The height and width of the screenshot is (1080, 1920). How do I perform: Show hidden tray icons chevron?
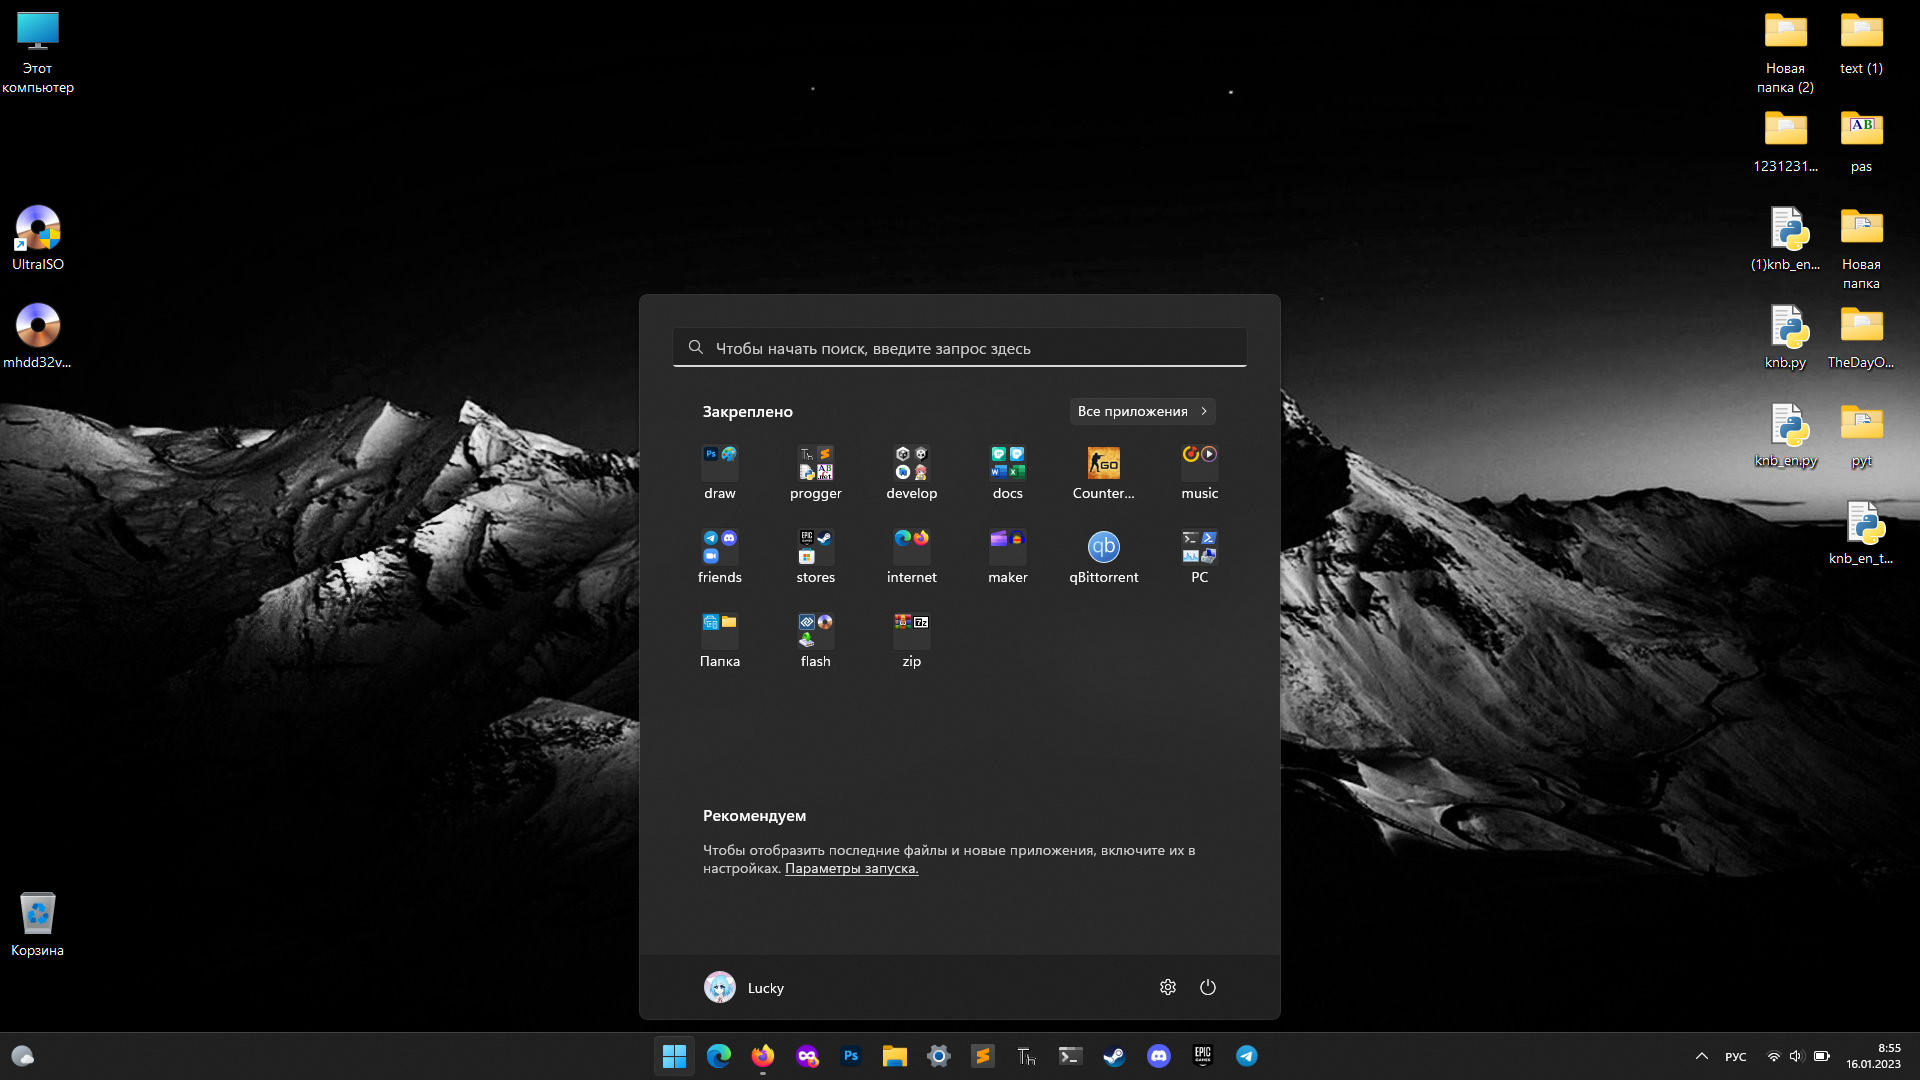tap(1701, 1056)
